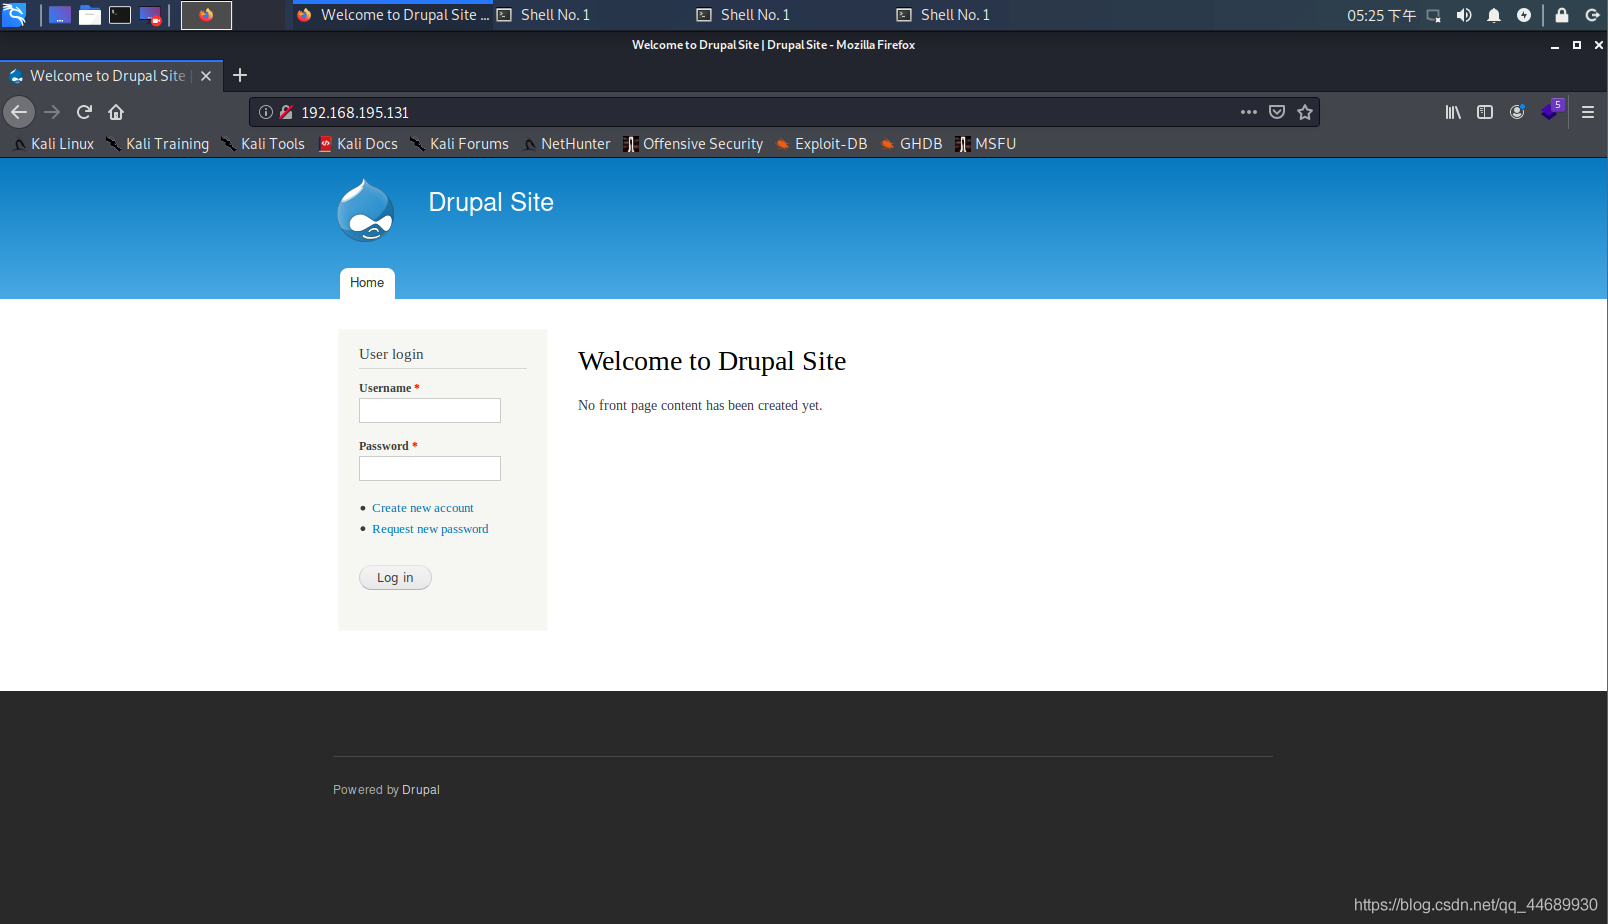Click the address bar URL
This screenshot has height=924, width=1608.
pos(355,113)
